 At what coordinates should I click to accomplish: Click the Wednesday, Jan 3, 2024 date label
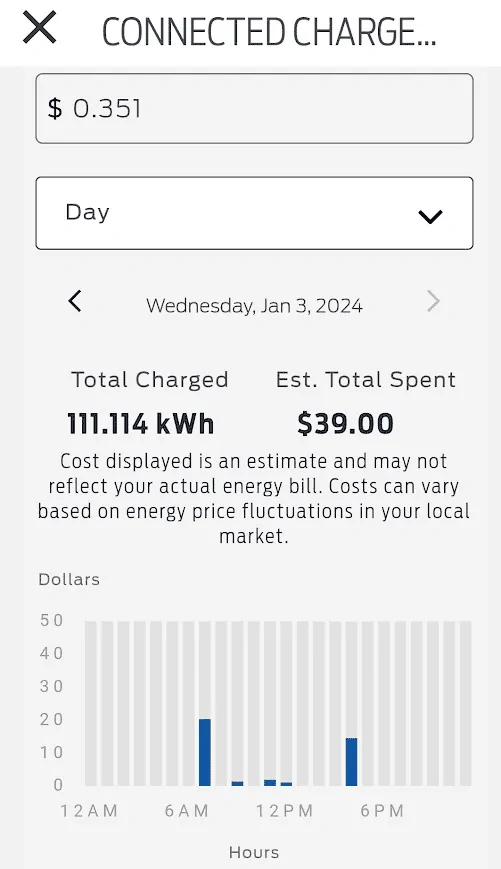tap(254, 305)
